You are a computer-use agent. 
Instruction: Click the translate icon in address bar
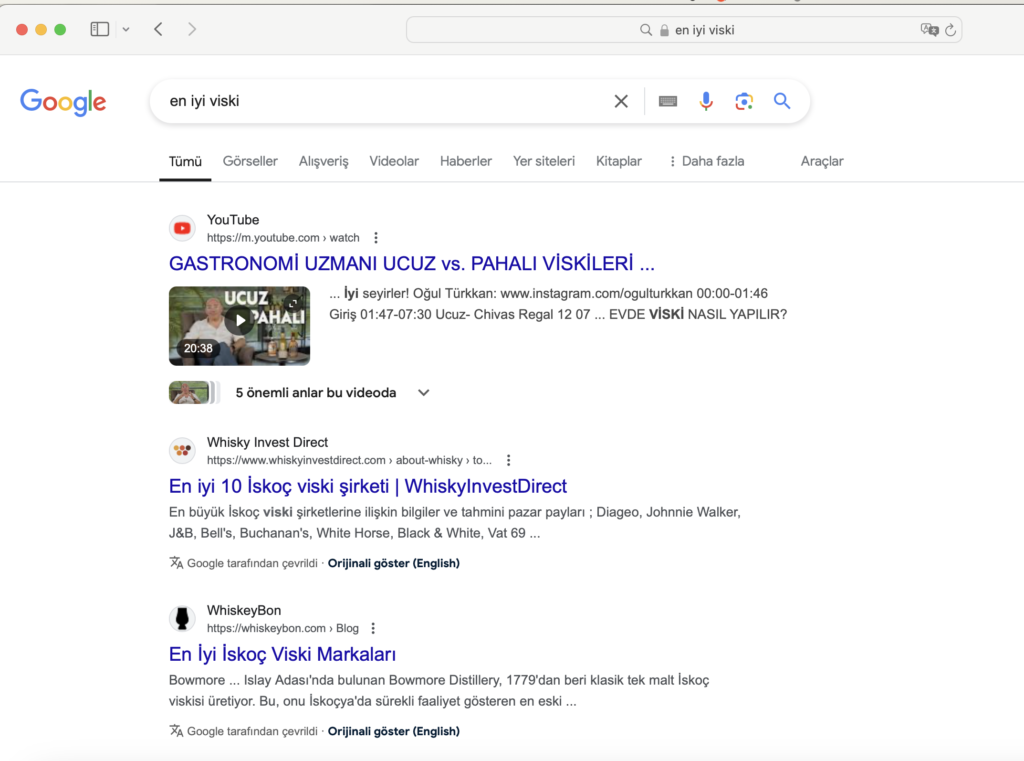point(929,29)
